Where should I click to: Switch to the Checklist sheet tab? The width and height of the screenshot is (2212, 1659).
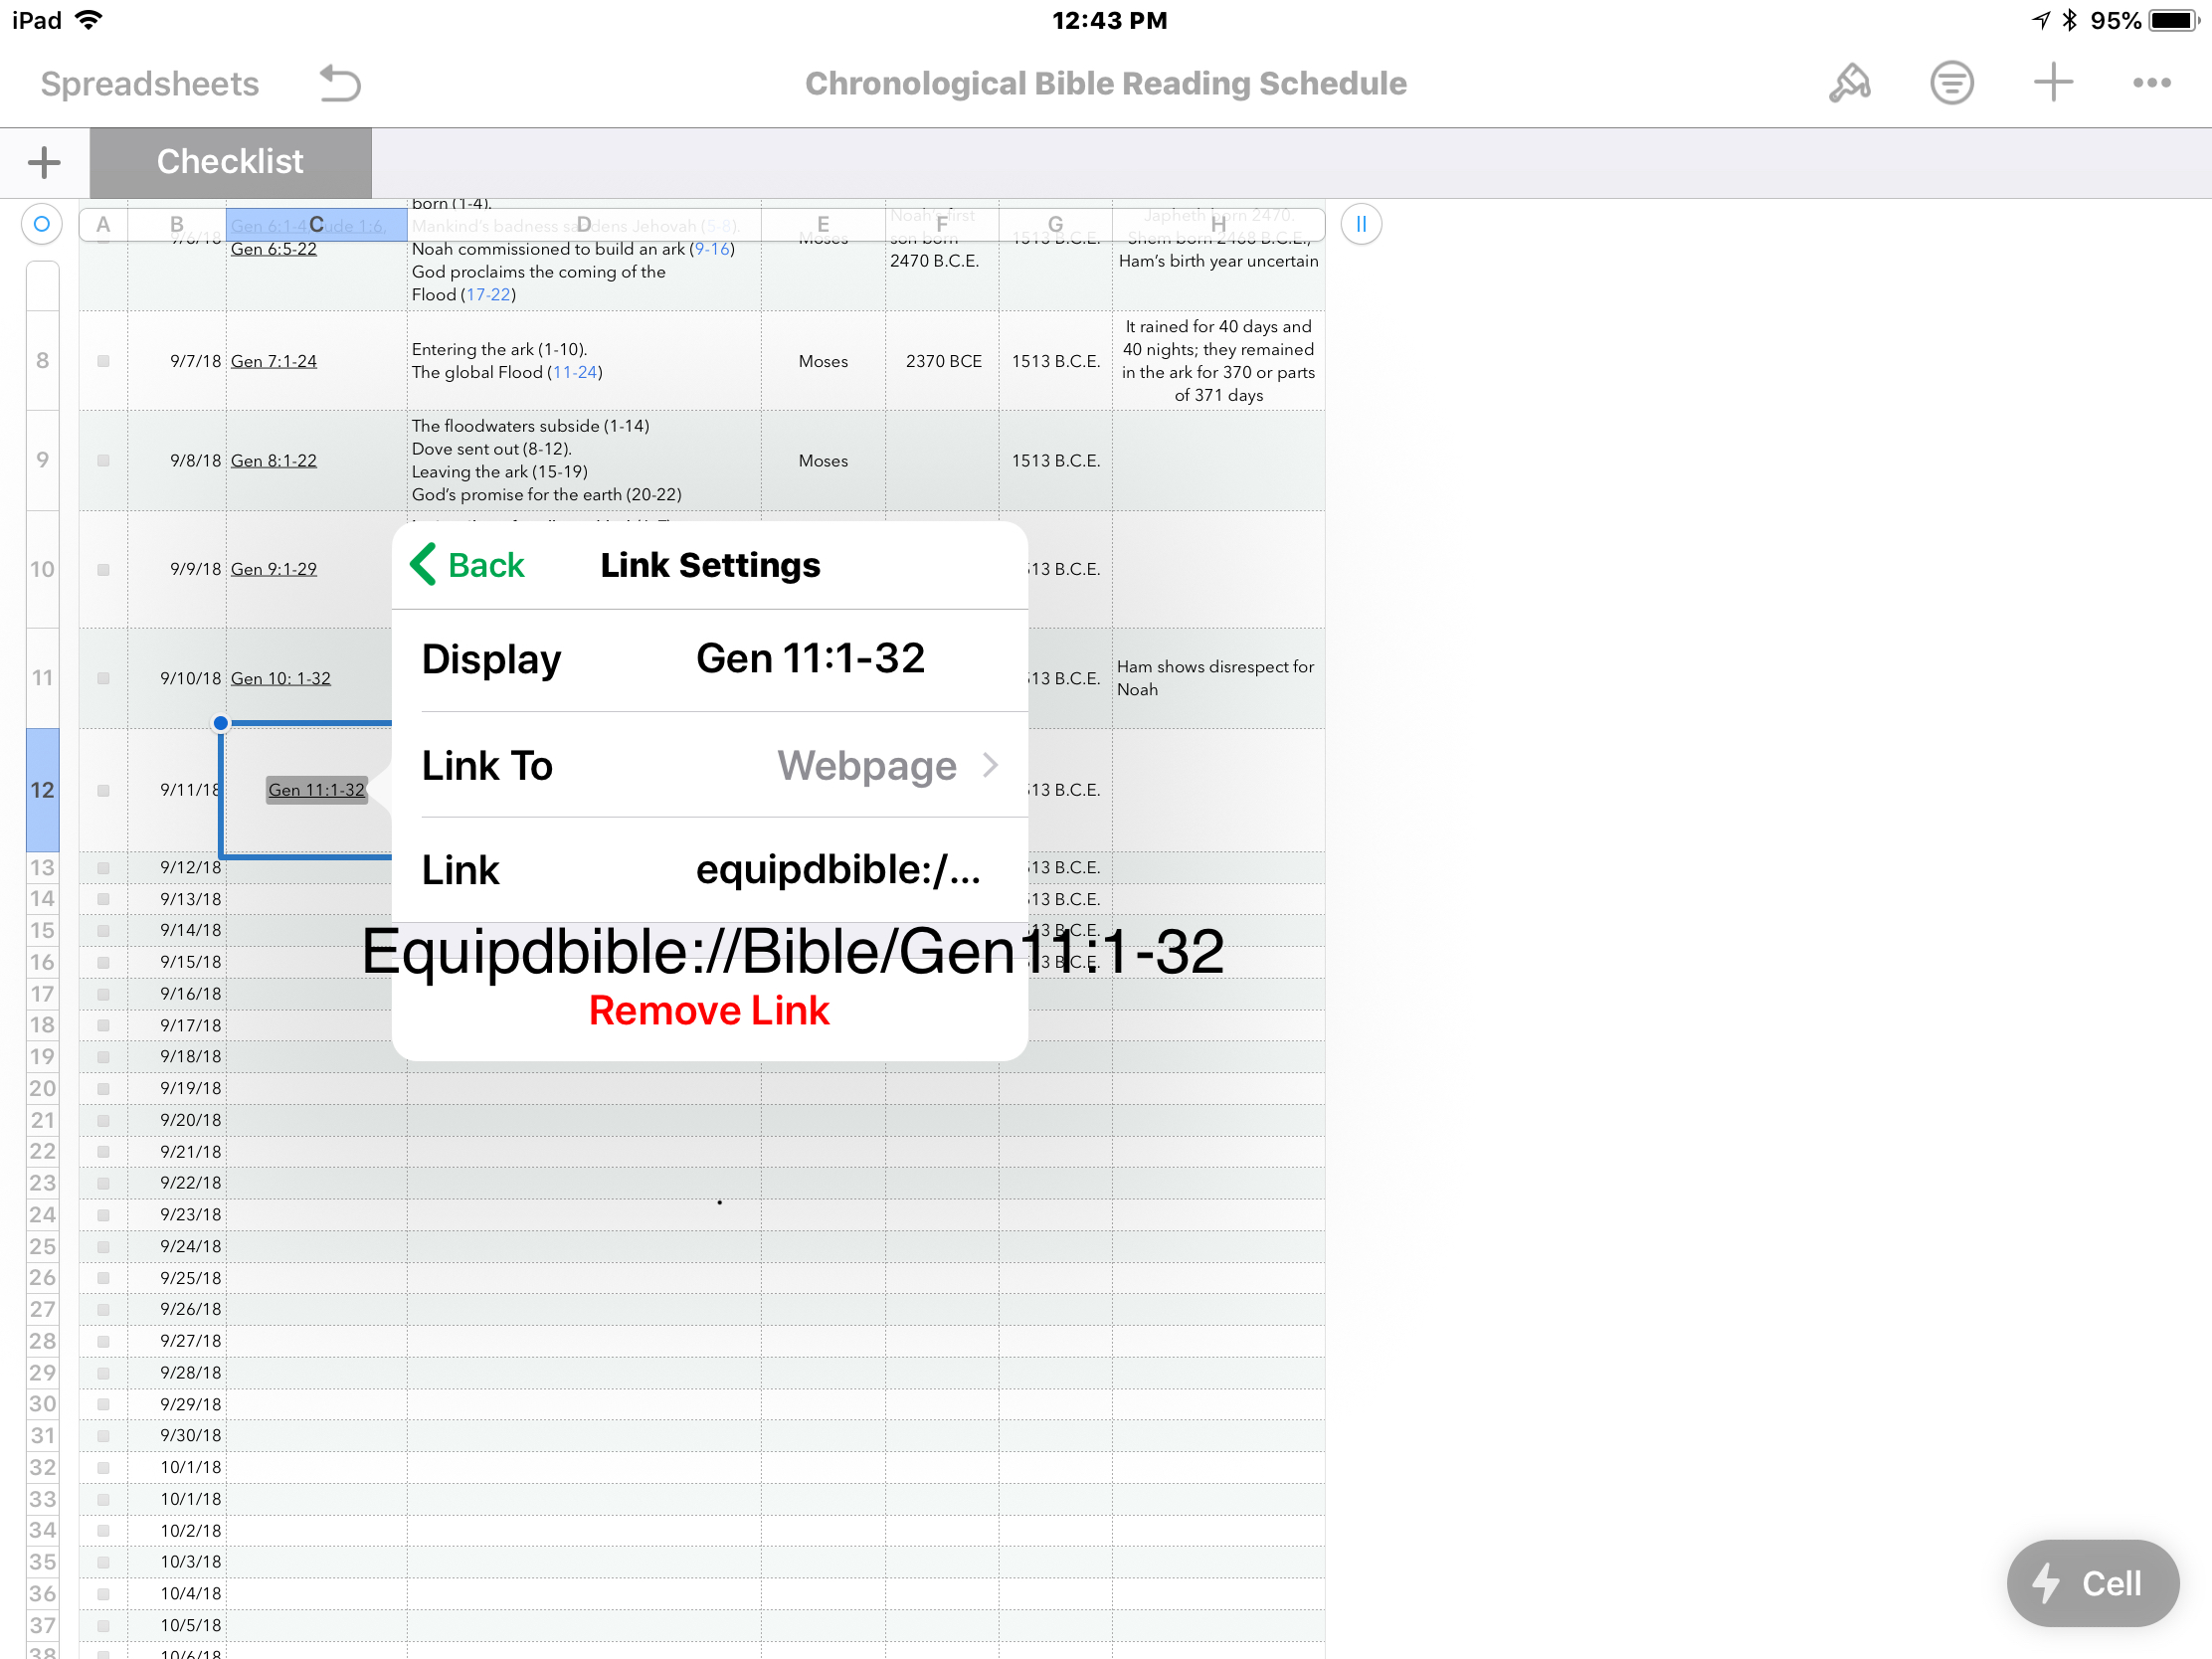tap(230, 162)
